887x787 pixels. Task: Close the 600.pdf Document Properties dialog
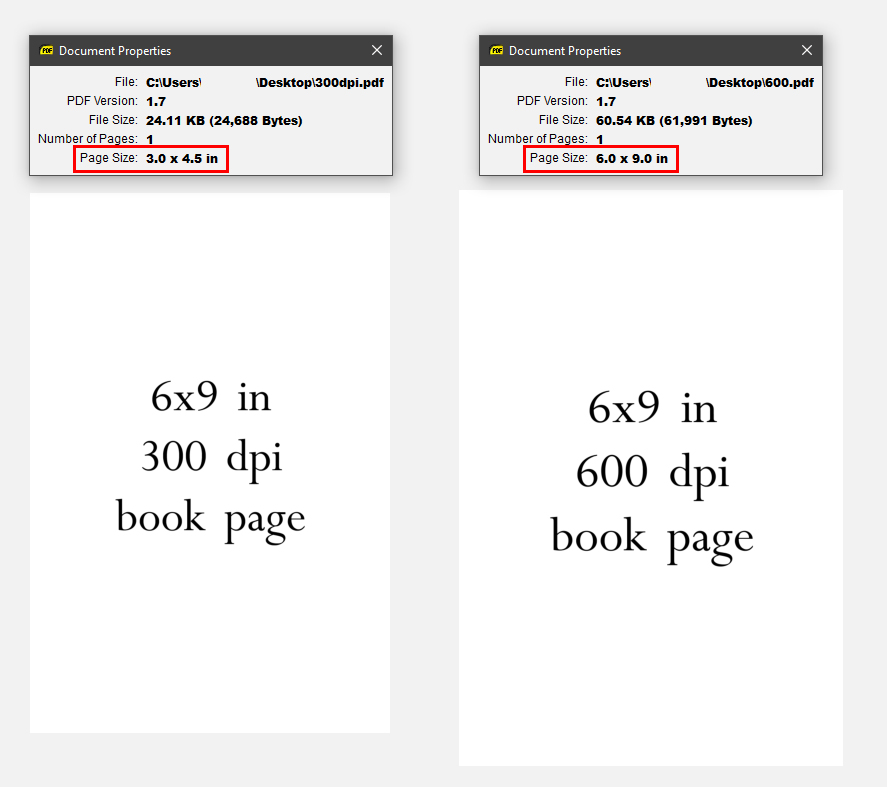(807, 50)
